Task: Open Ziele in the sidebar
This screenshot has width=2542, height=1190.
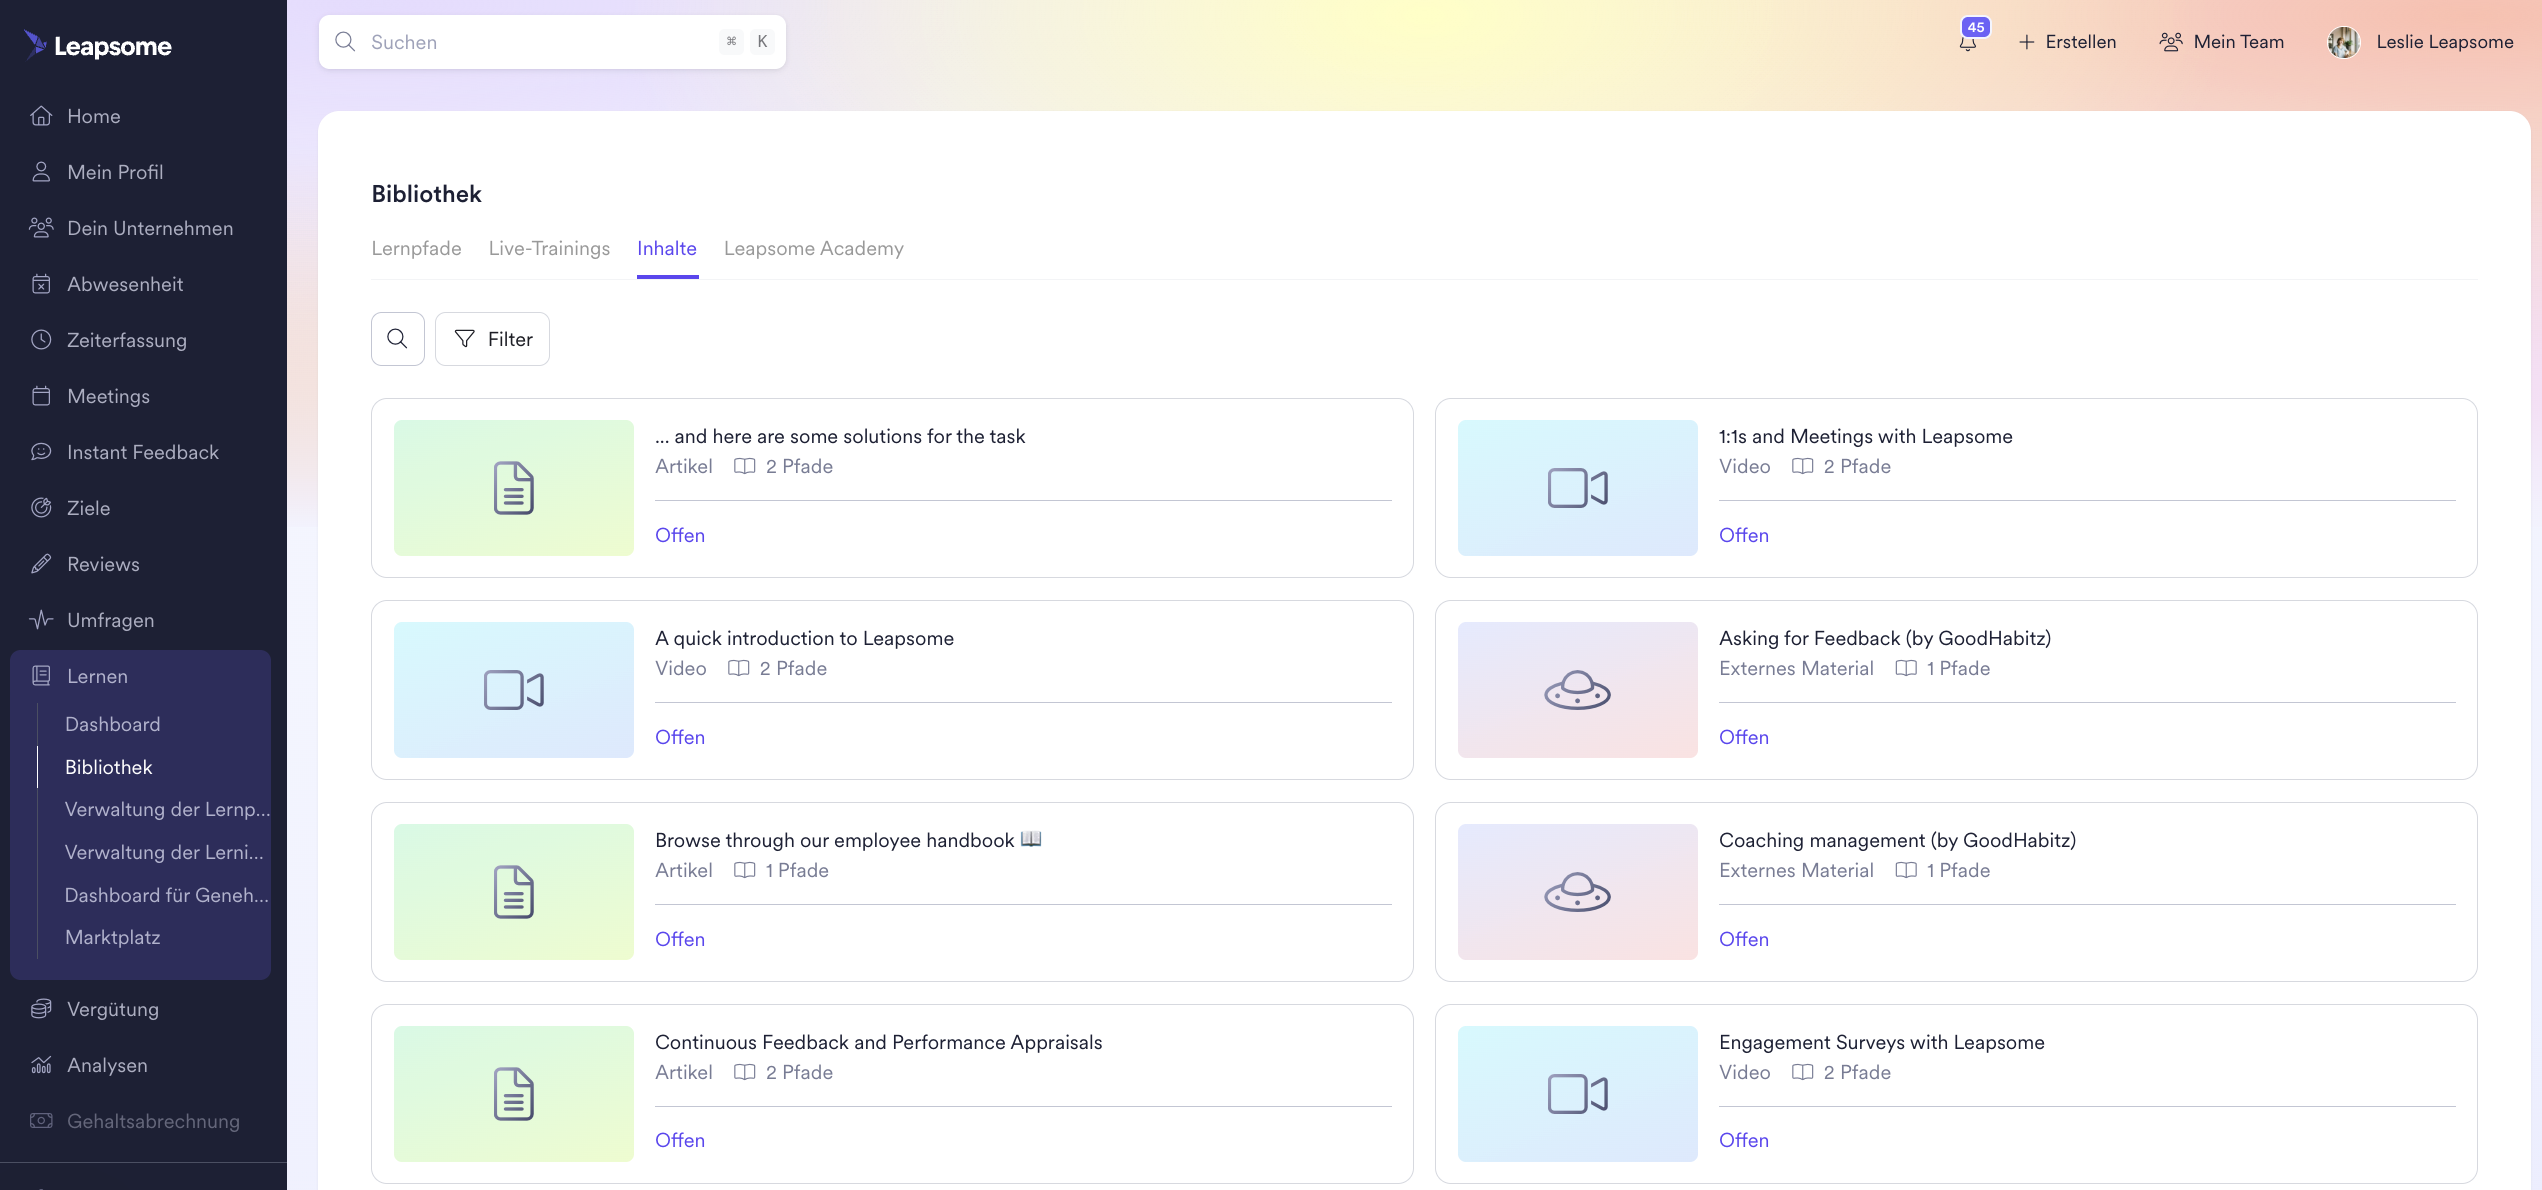Action: 88,508
